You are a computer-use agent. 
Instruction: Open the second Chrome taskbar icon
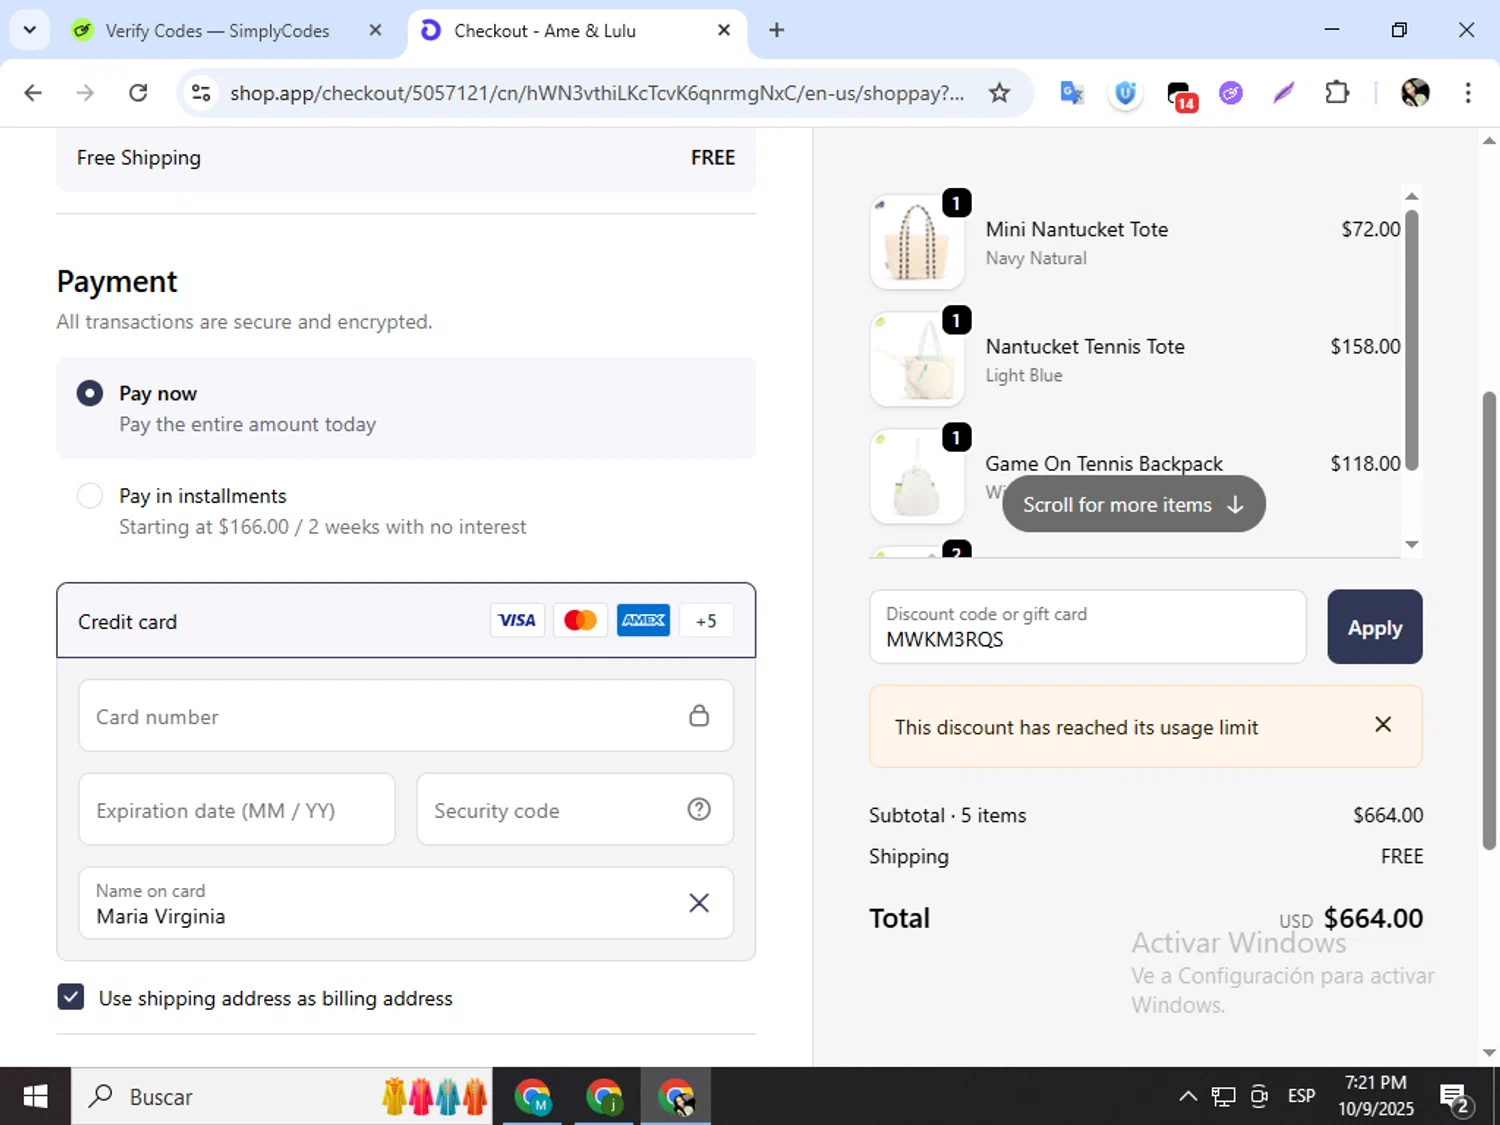605,1097
